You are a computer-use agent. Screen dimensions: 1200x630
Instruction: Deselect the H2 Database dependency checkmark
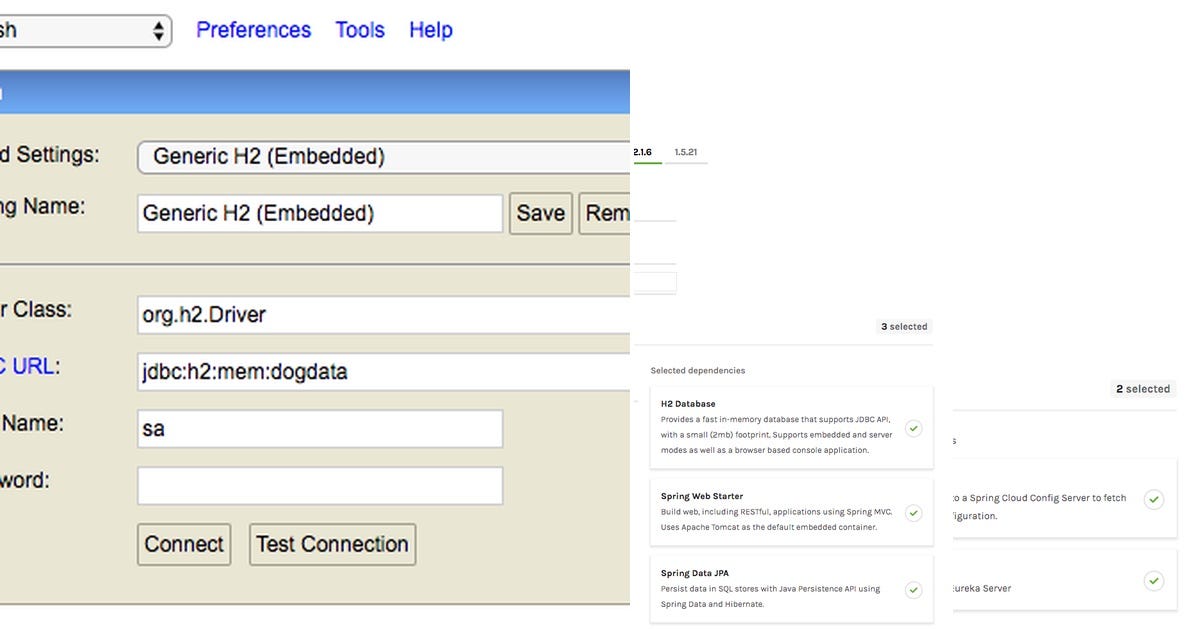tap(913, 428)
